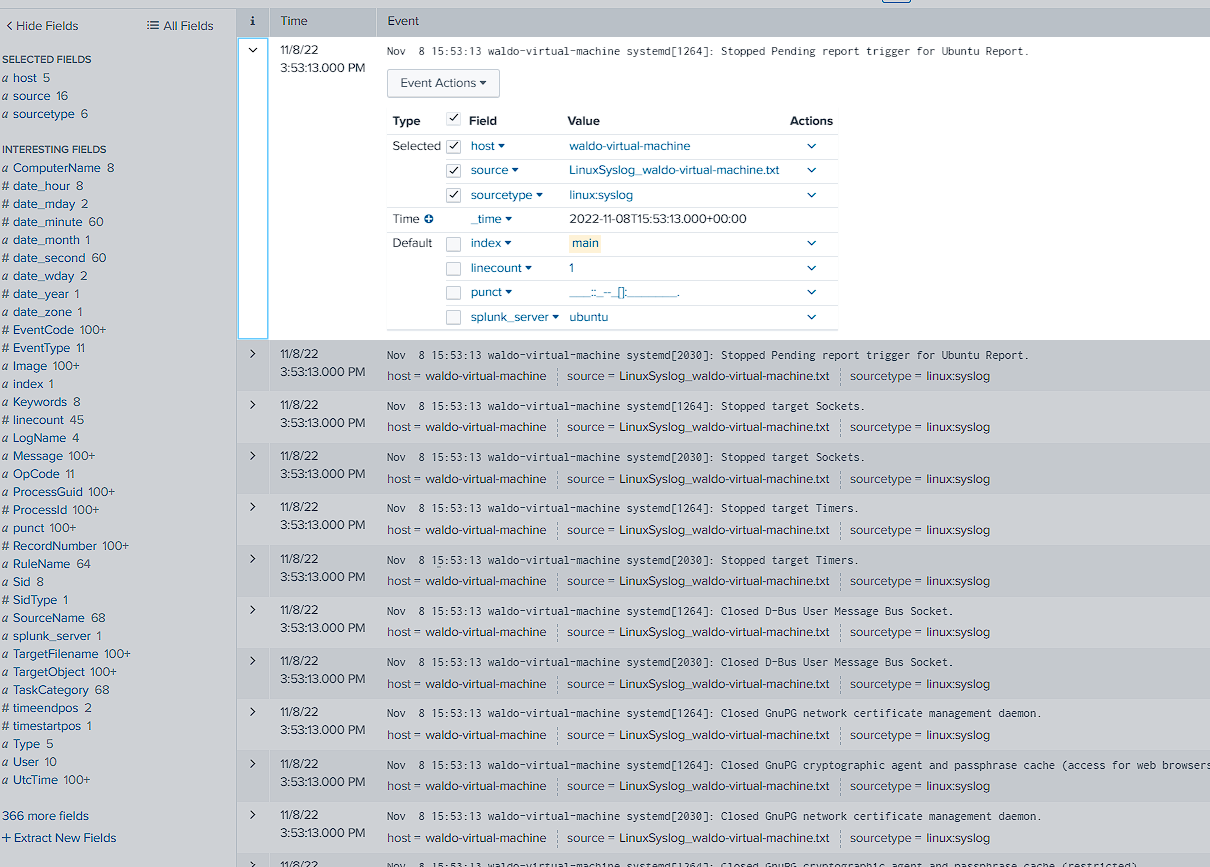Open the index field dropdown in details
This screenshot has width=1210, height=867.
pos(491,243)
